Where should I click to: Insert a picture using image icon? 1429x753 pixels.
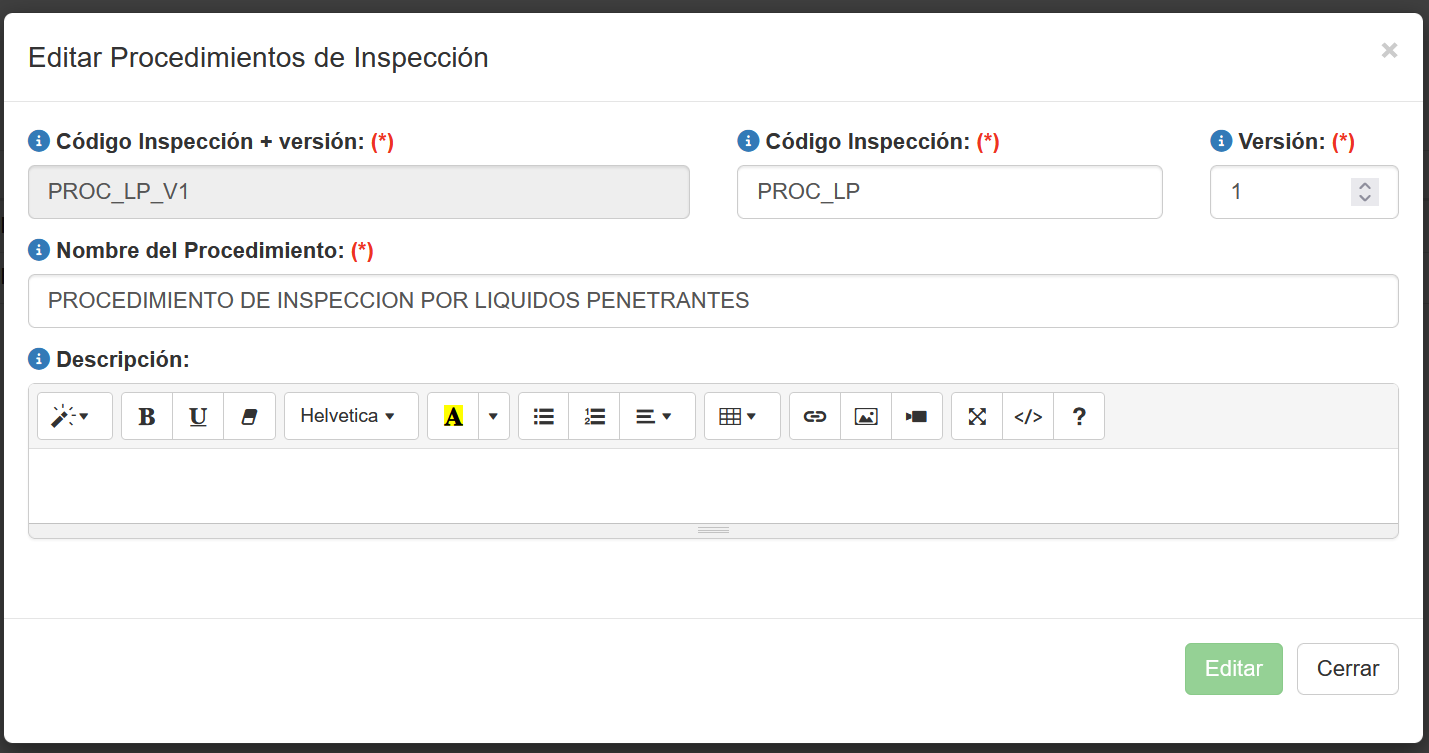(866, 416)
